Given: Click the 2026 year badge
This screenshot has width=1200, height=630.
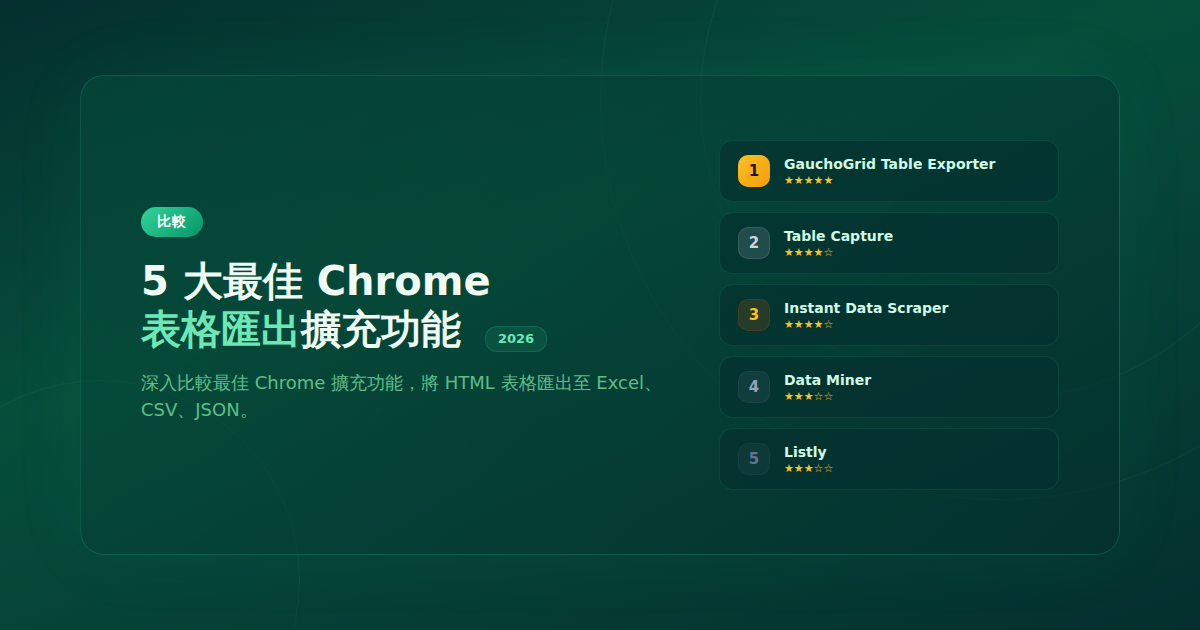Looking at the screenshot, I should coord(515,339).
